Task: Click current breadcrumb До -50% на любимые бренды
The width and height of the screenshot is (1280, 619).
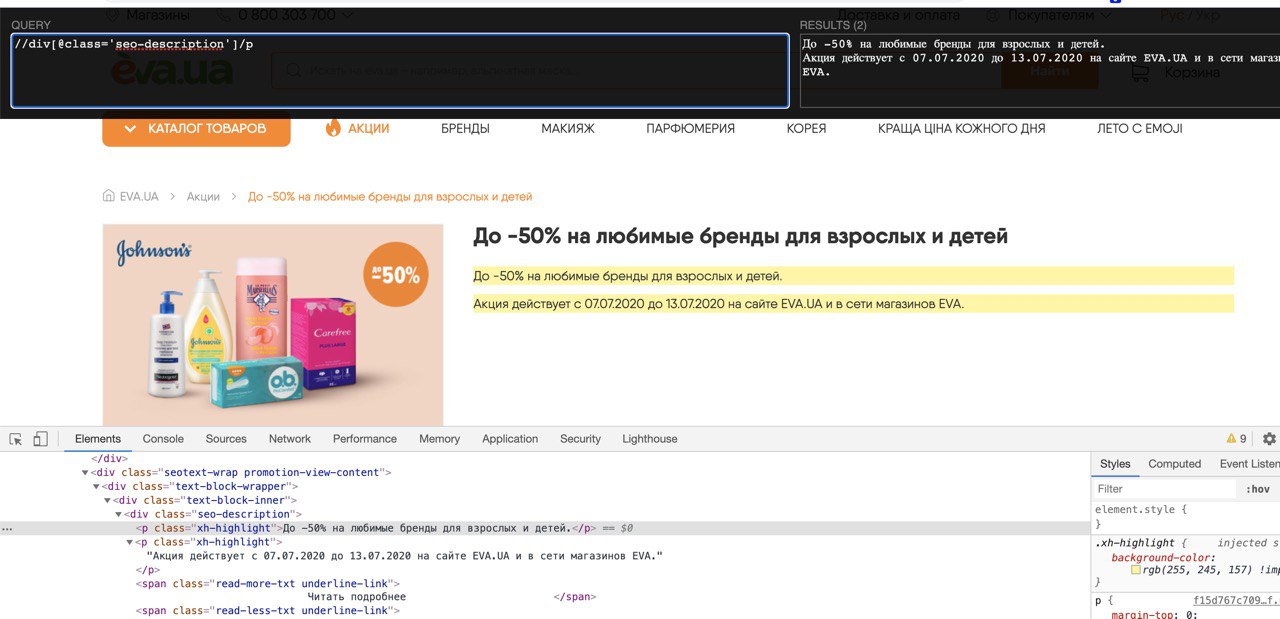Action: click(x=390, y=197)
